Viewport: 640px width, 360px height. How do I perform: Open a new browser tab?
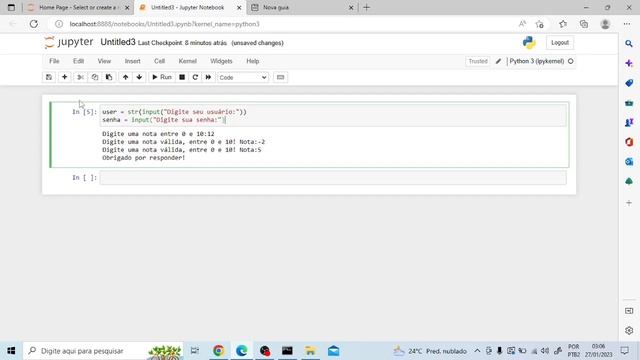click(367, 7)
